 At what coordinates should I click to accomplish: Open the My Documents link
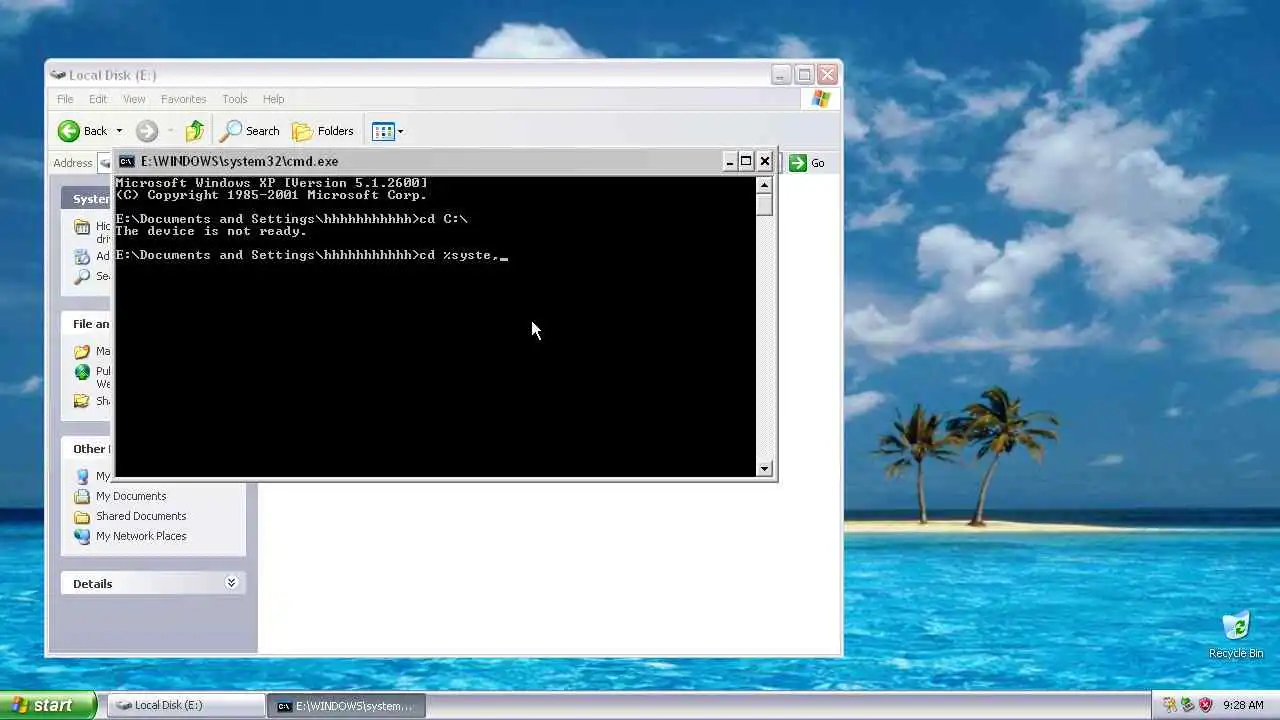tap(131, 496)
